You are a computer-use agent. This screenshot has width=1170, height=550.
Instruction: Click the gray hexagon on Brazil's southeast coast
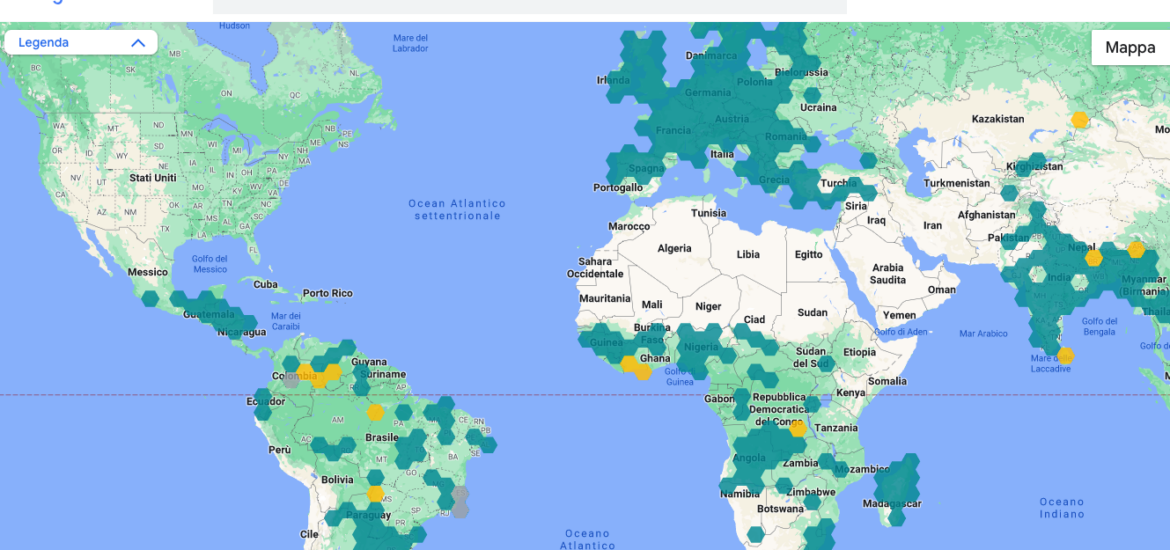pos(460,494)
